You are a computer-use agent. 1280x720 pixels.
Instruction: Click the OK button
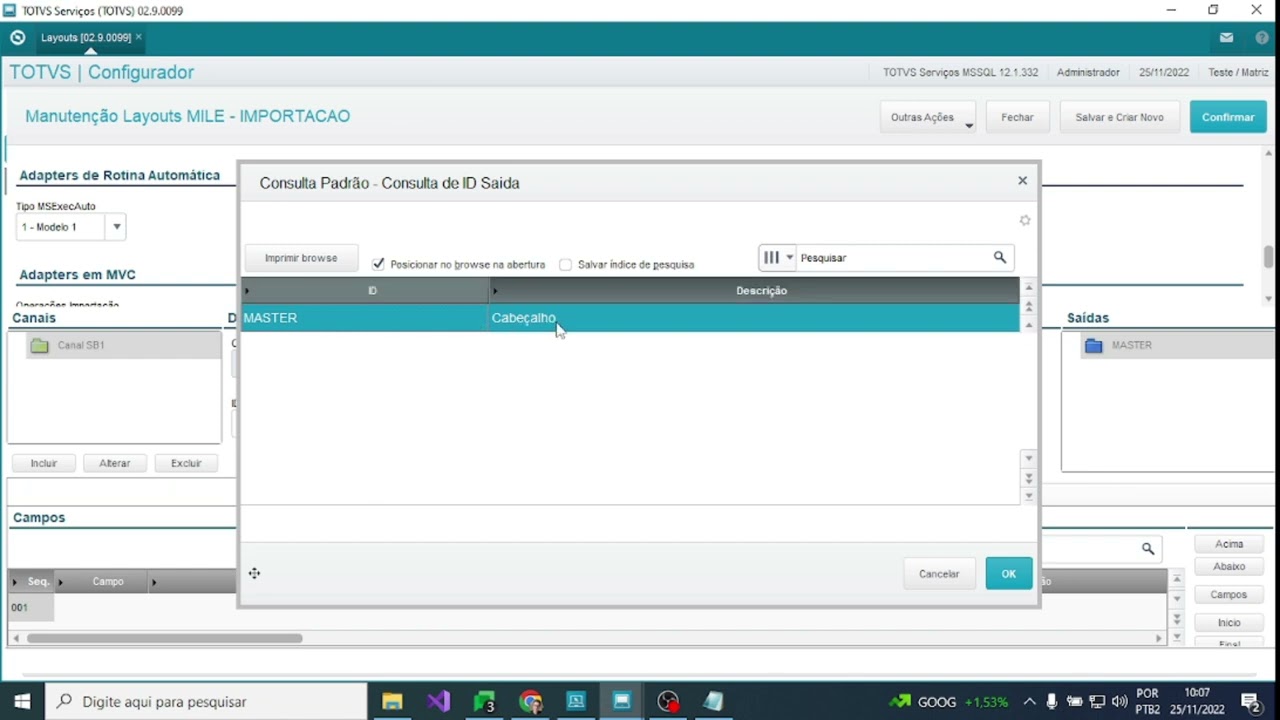[x=1009, y=573]
